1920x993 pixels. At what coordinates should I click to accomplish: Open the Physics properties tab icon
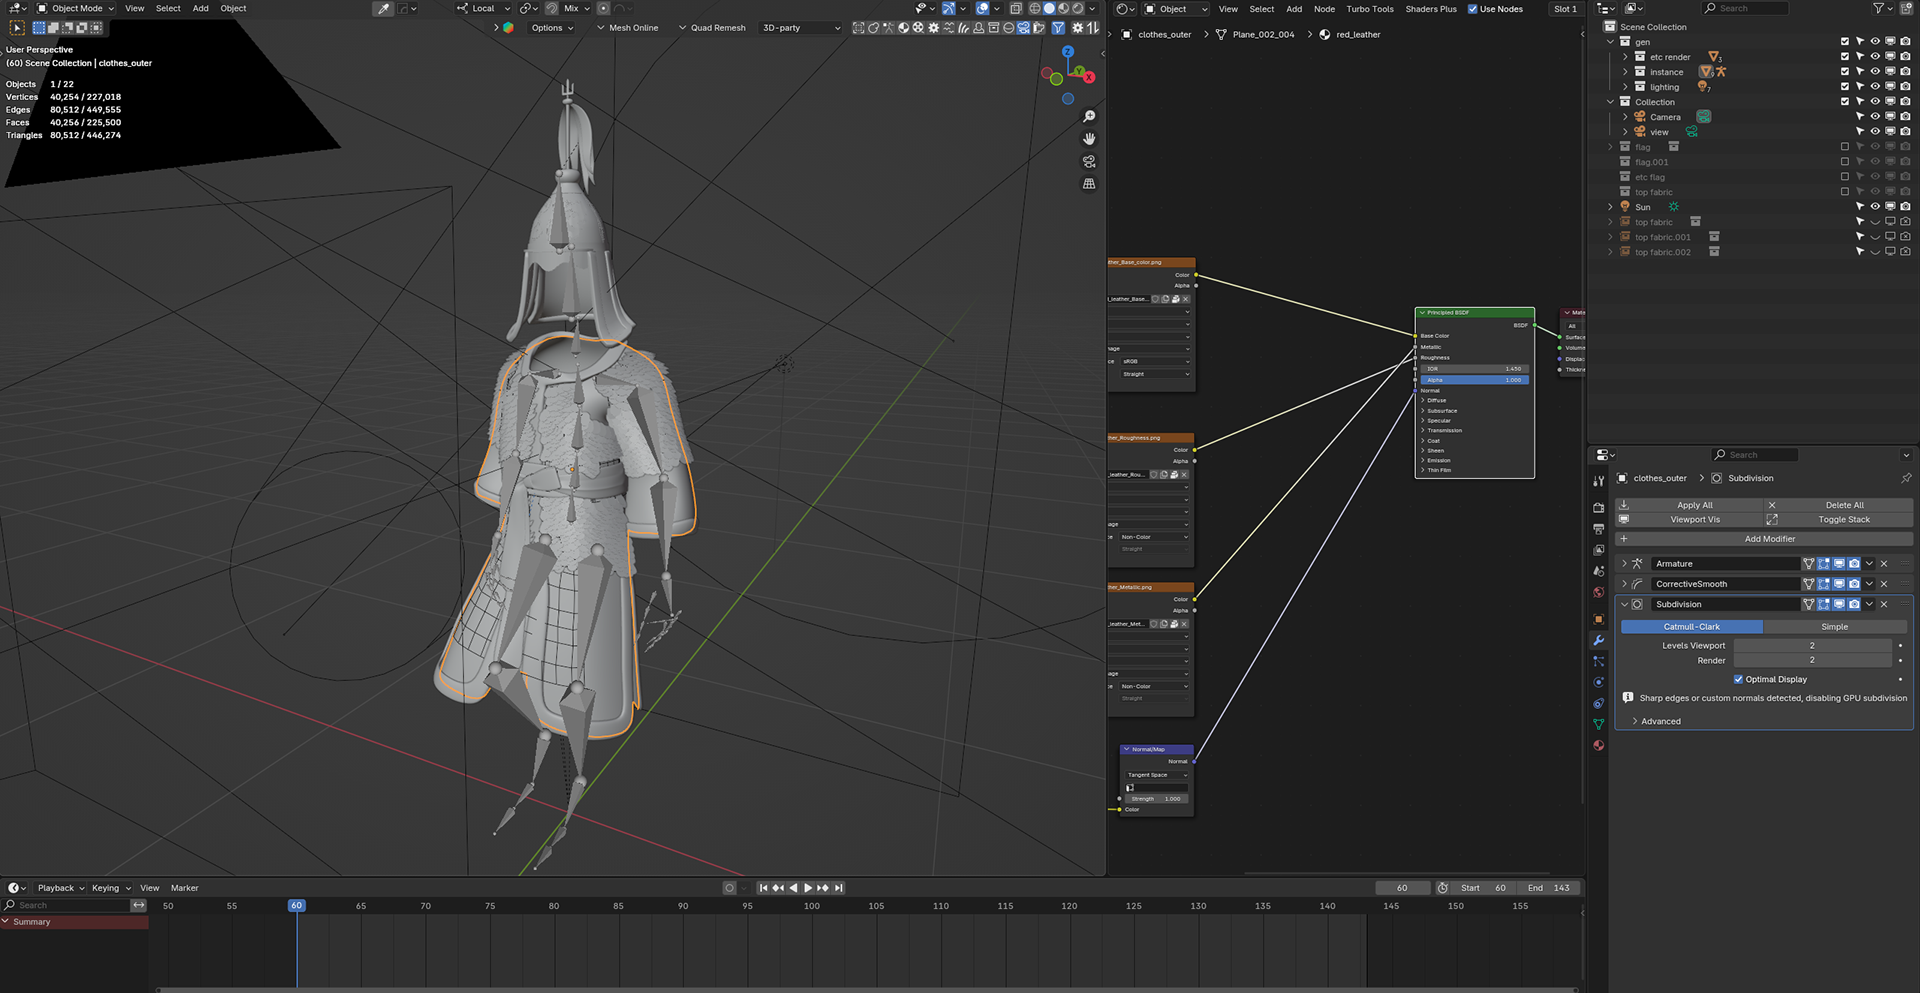(x=1598, y=682)
